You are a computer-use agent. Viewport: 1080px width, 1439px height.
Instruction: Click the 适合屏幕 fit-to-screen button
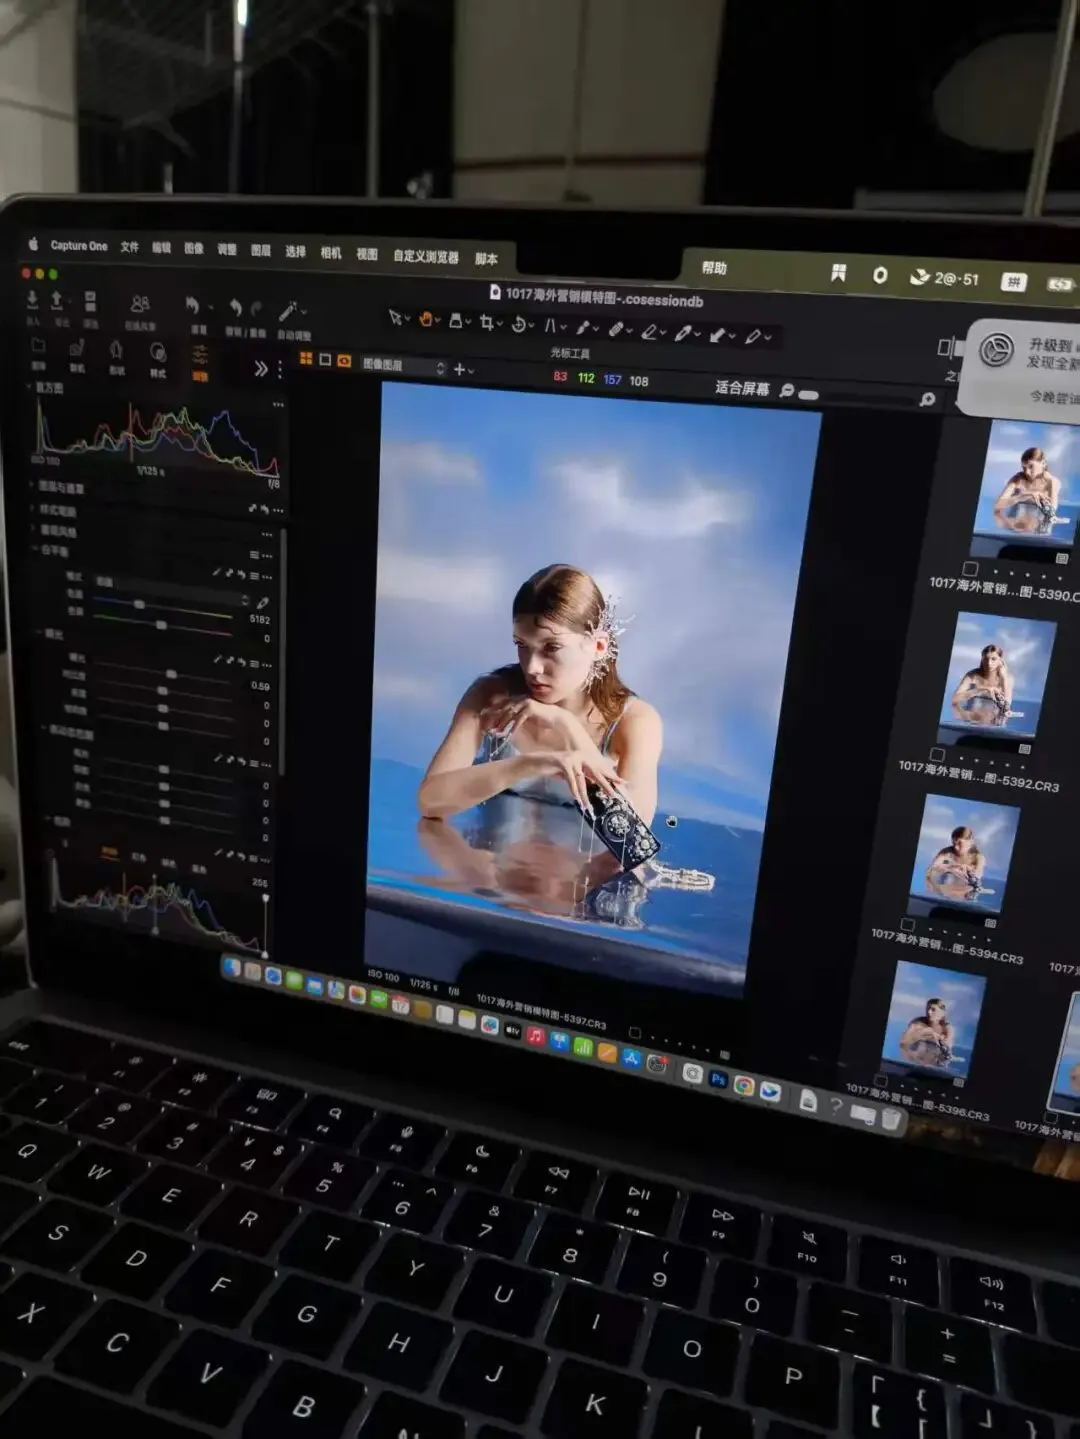[x=742, y=388]
